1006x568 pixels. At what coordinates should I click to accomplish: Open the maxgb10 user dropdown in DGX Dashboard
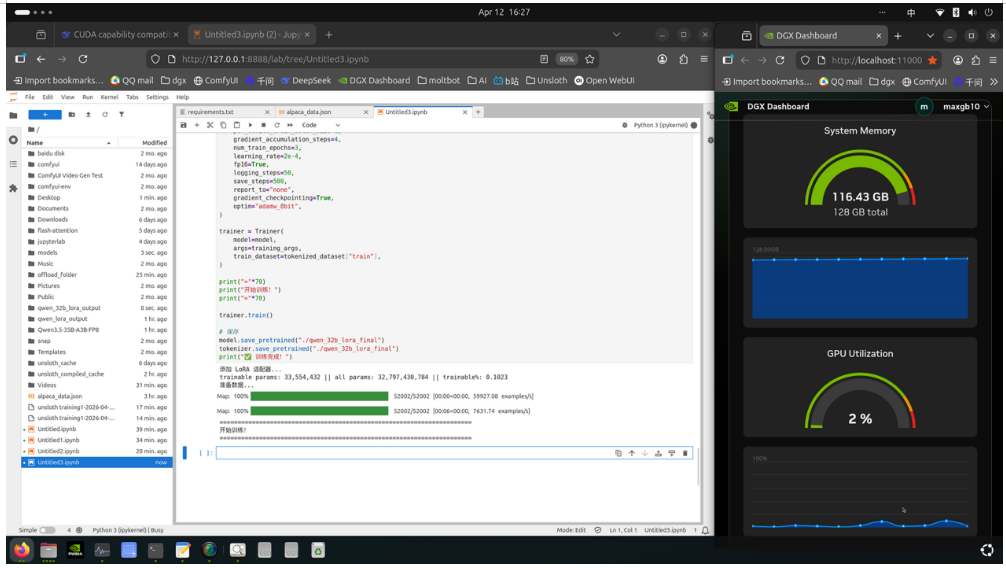966,107
